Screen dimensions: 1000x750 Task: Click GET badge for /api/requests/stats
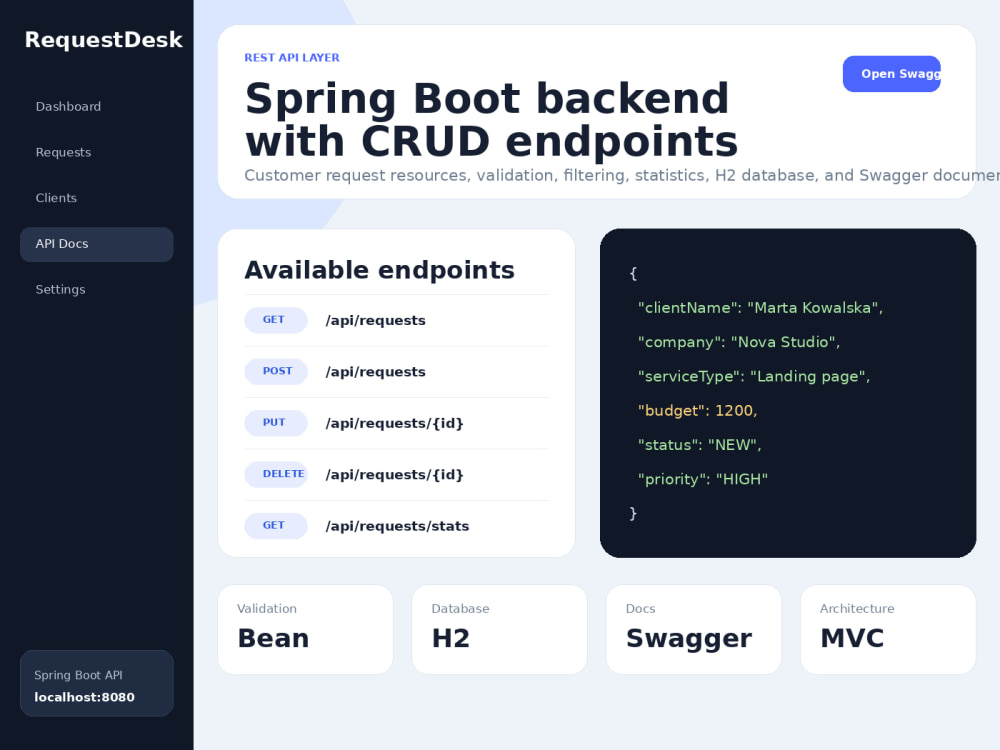click(x=276, y=526)
